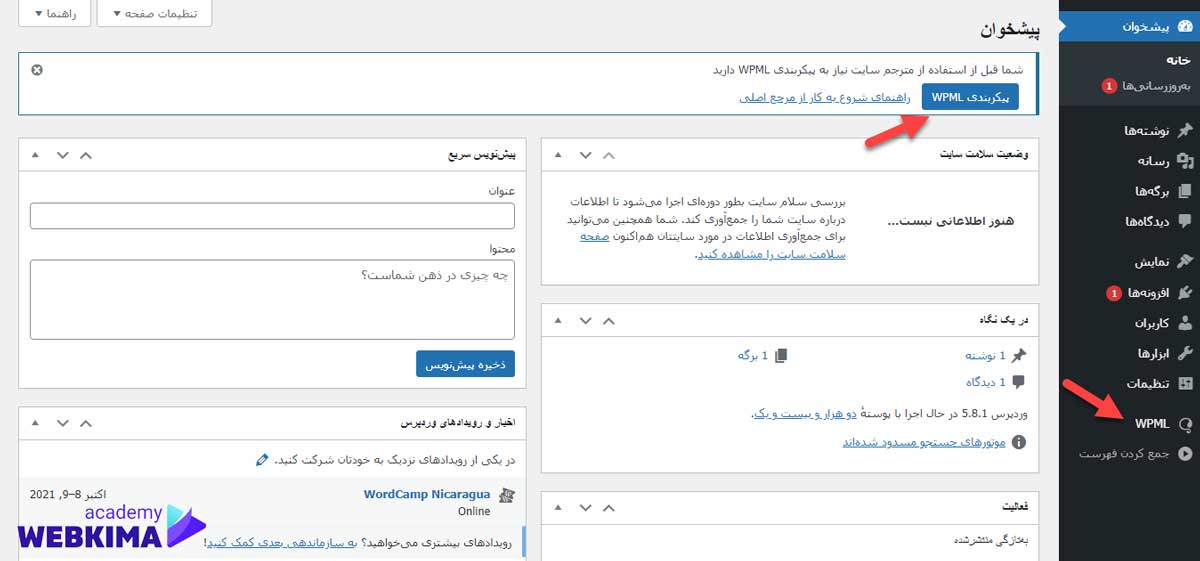The width and height of the screenshot is (1200, 561).
Task: Click the comments bubble sidebar icon
Action: 1185,221
